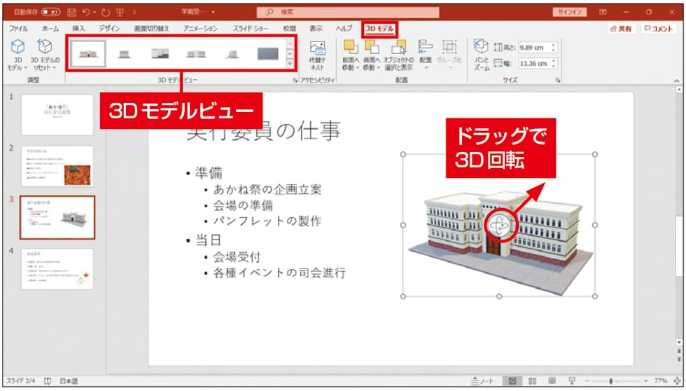Image resolution: width=686 pixels, height=391 pixels.
Task: Click the search box in title bar
Action: point(348,12)
